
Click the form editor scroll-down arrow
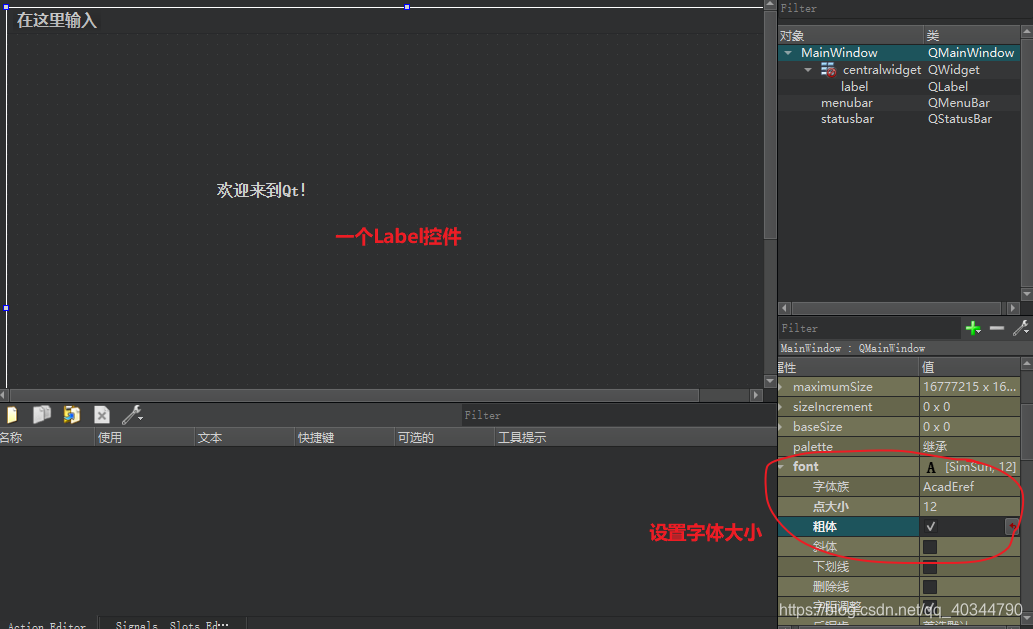pyautogui.click(x=769, y=381)
